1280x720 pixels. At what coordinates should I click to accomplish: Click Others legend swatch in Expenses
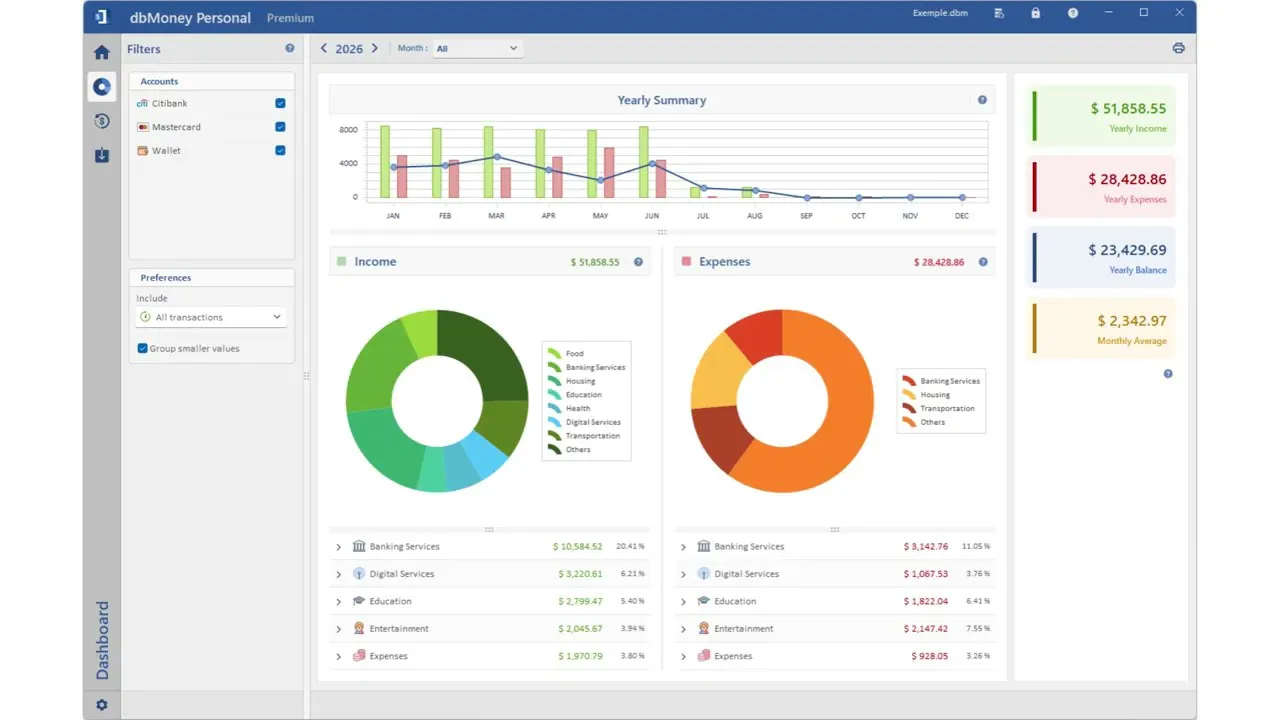coord(908,422)
